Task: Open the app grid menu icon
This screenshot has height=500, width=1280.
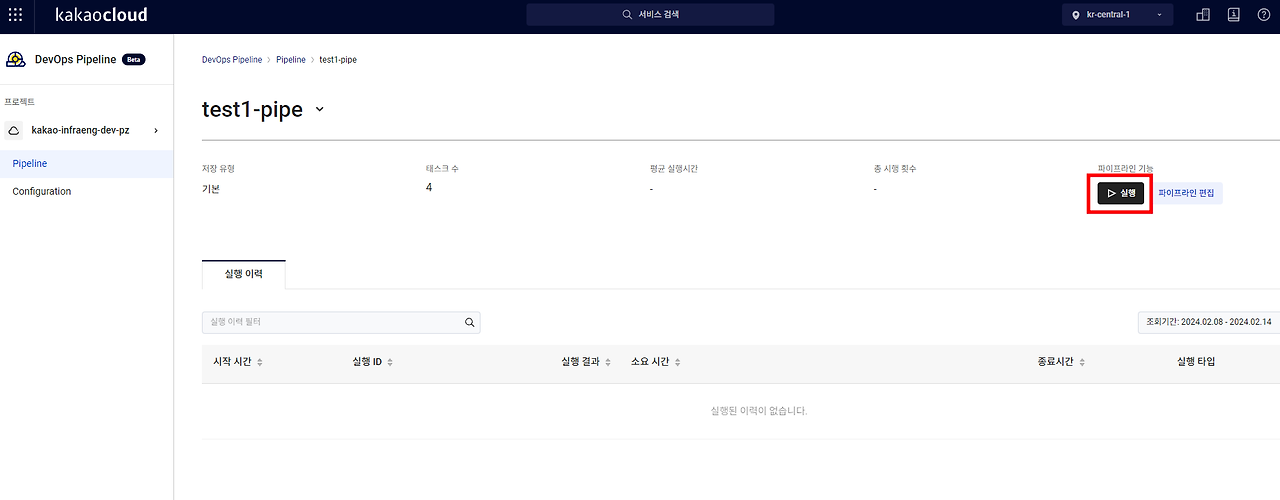Action: click(15, 15)
